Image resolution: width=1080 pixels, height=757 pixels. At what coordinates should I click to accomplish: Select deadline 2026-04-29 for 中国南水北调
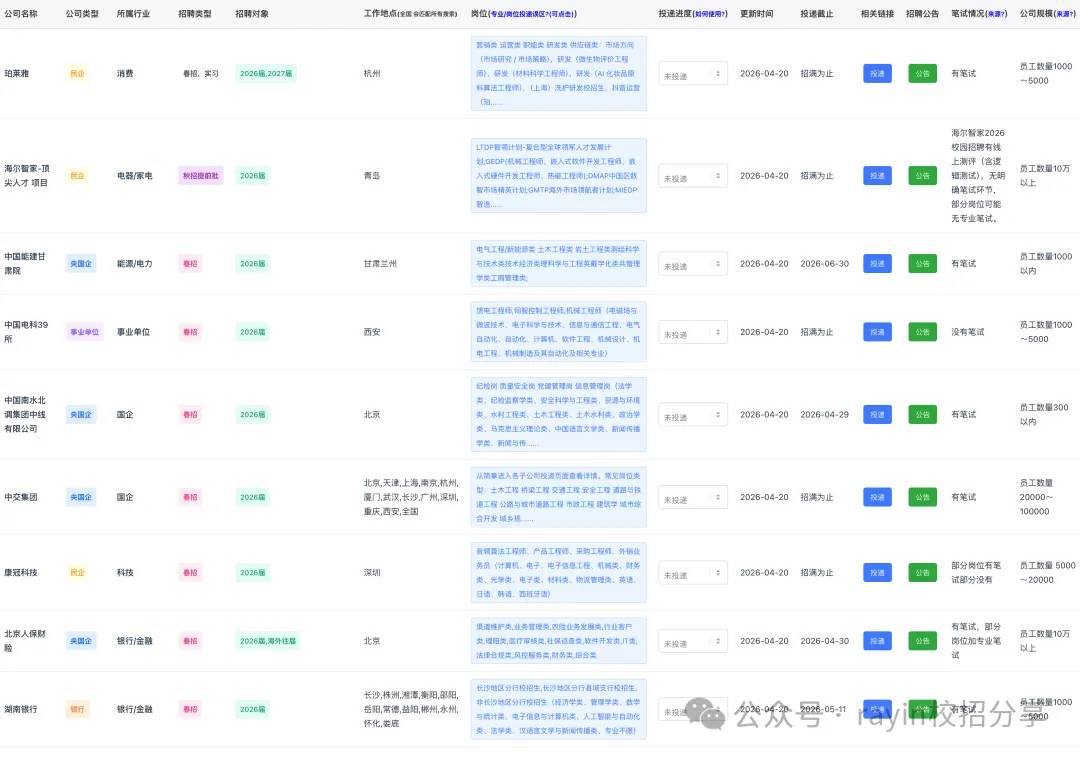point(824,415)
